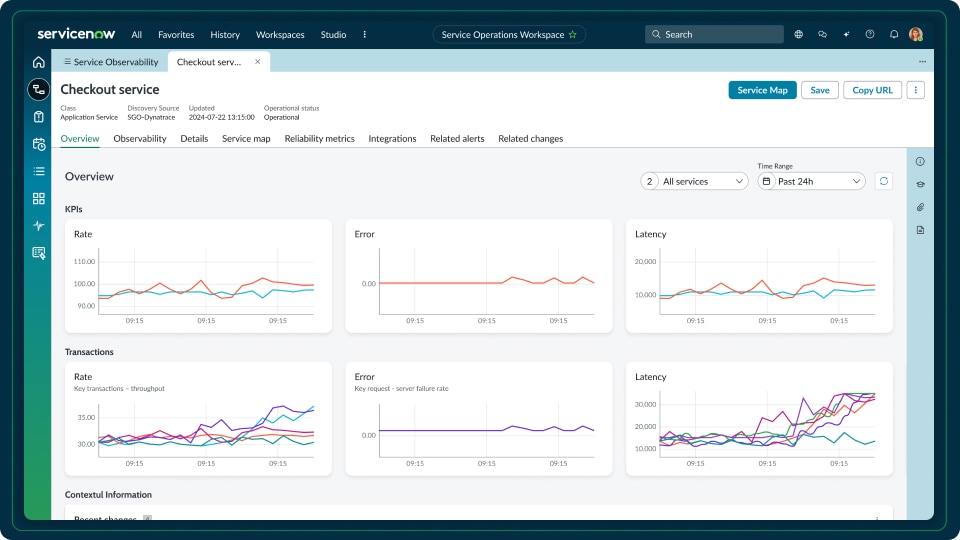The width and height of the screenshot is (960, 540).
Task: Go to Home in left sidebar
Action: click(39, 62)
